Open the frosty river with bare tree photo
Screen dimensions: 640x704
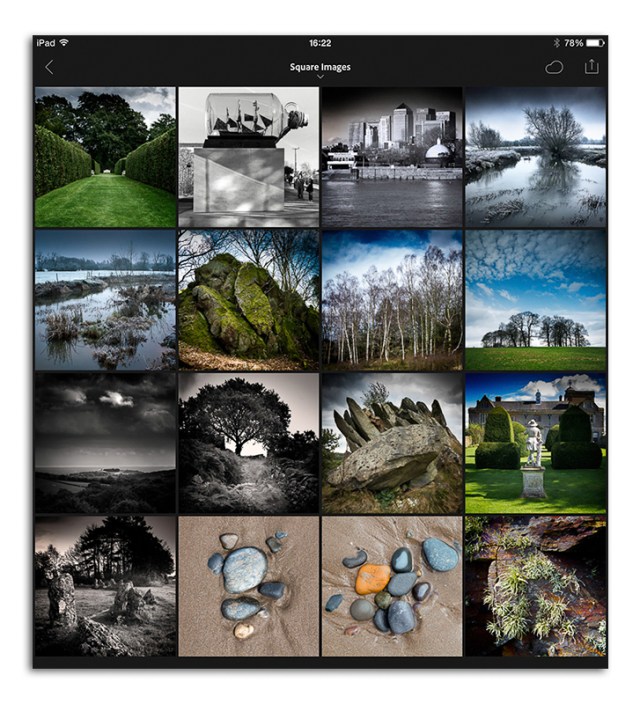(x=535, y=157)
